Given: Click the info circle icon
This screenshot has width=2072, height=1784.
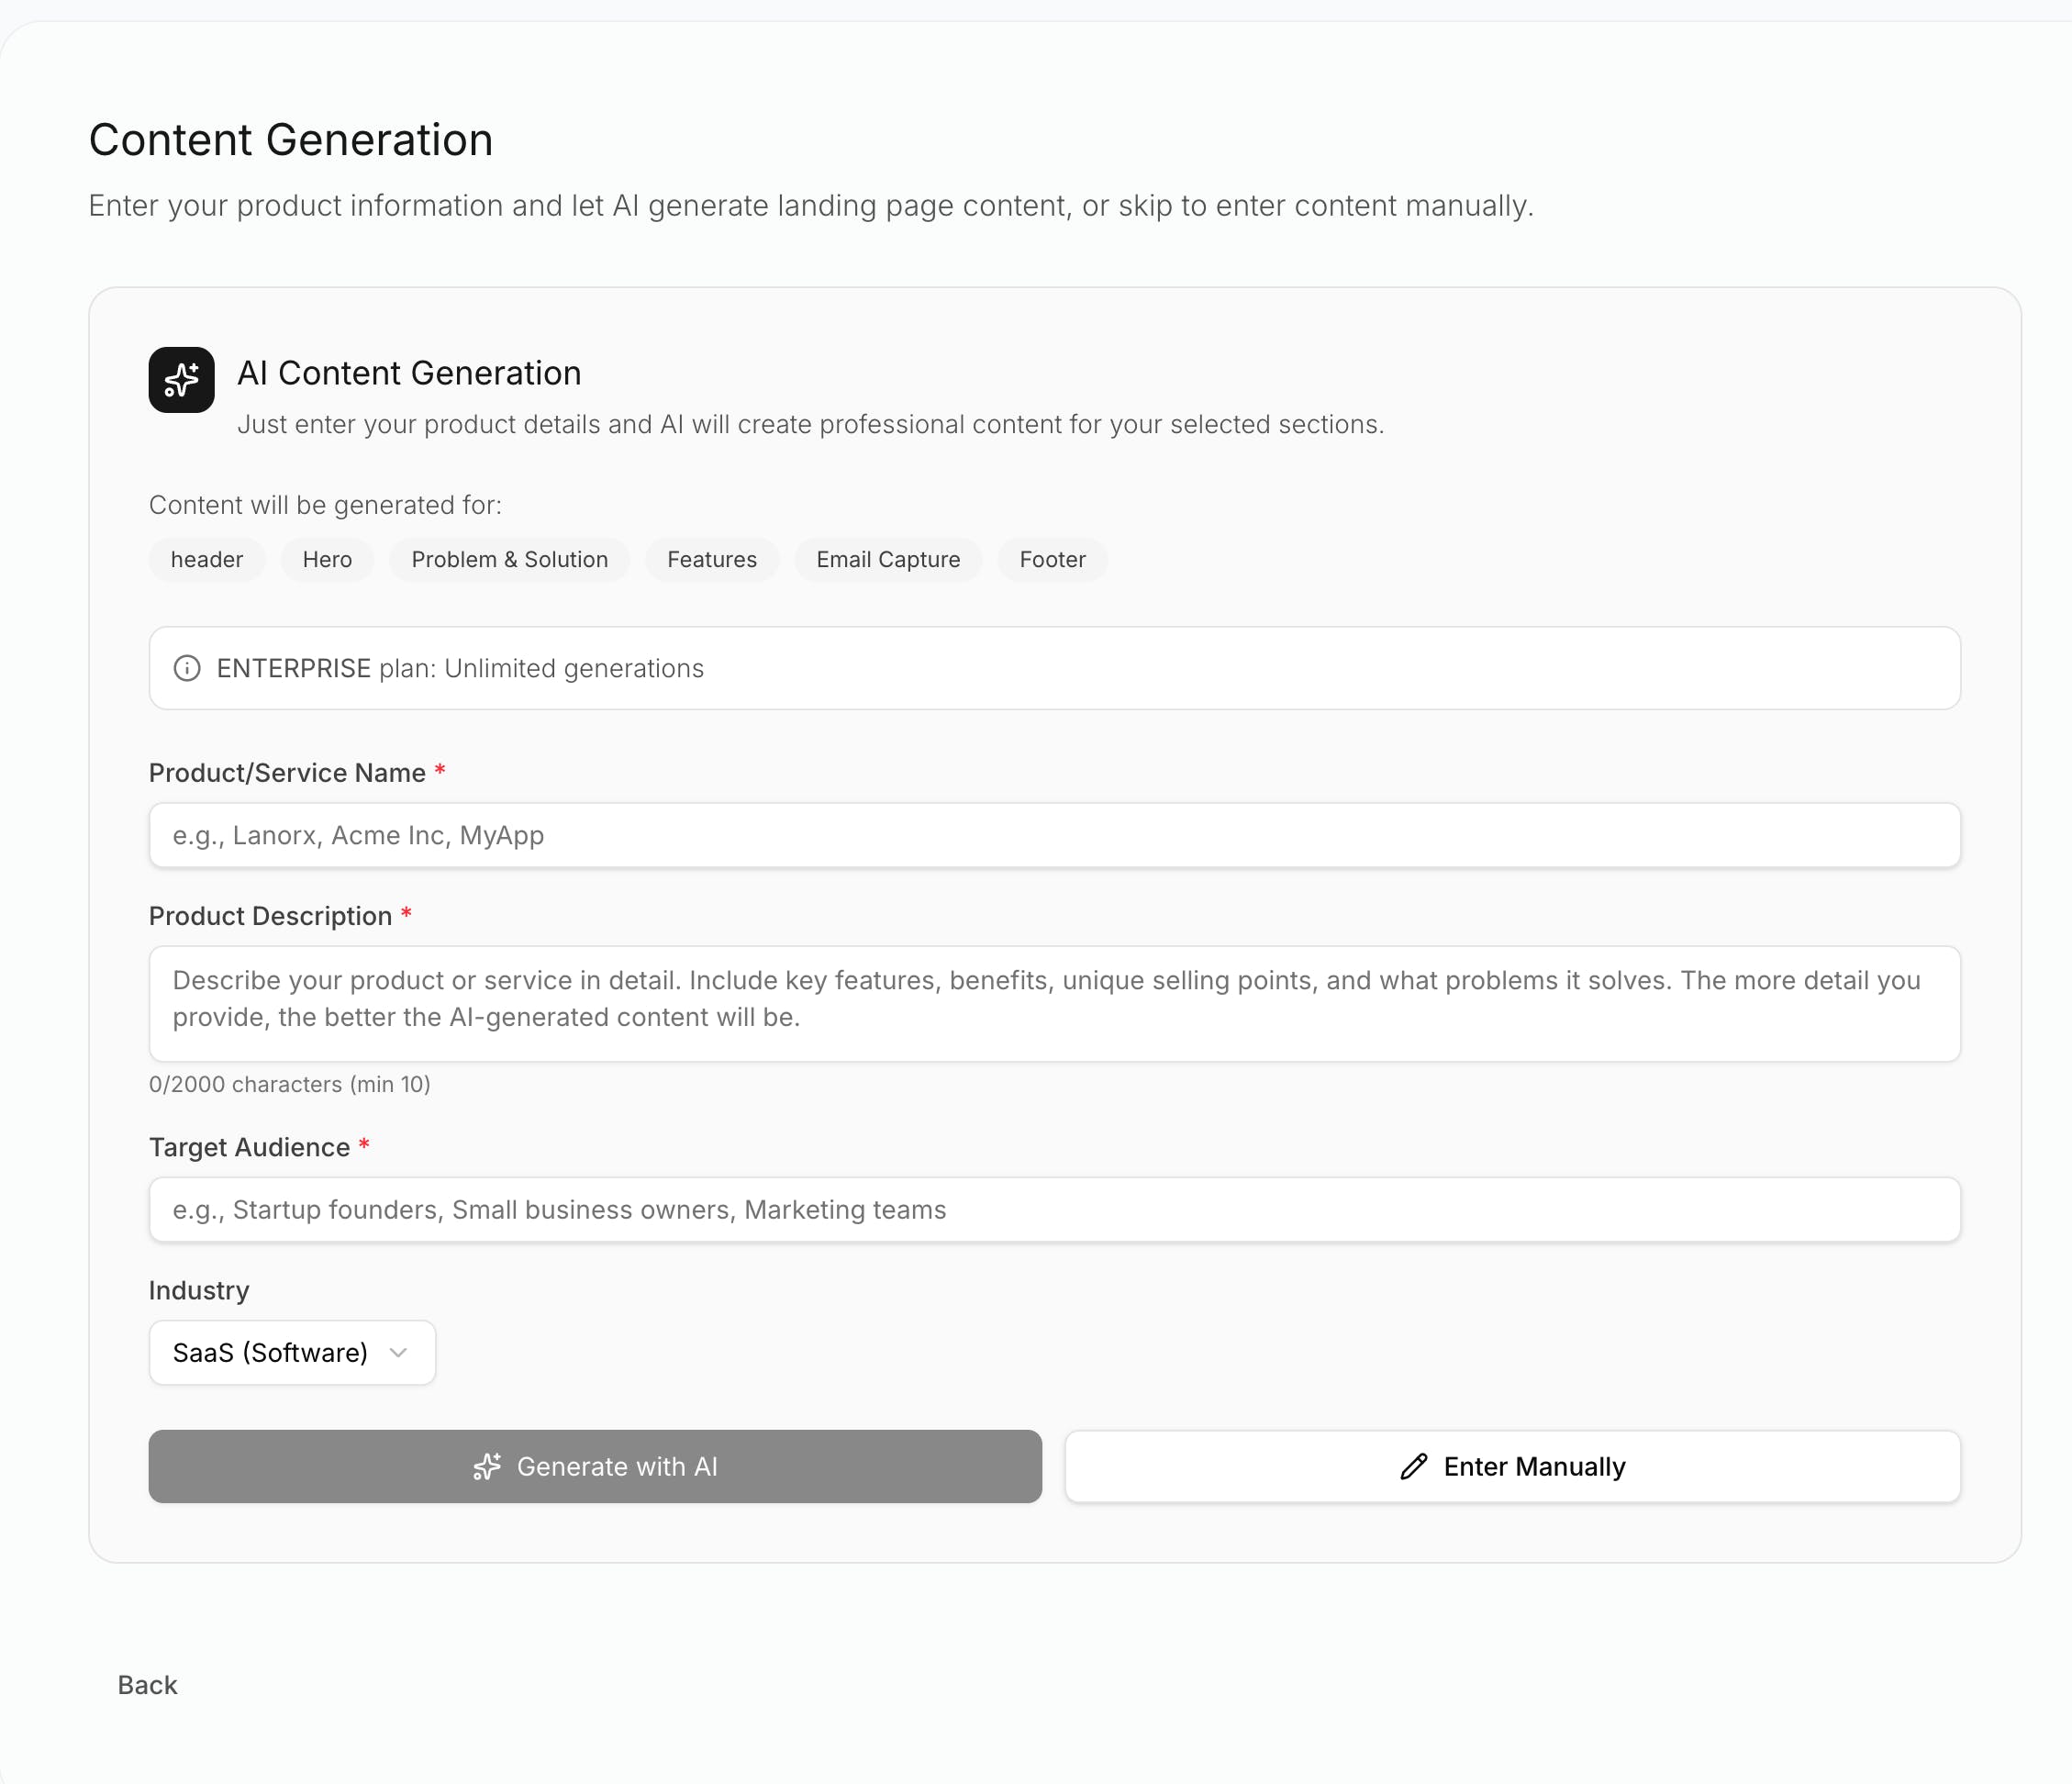Looking at the screenshot, I should (187, 668).
